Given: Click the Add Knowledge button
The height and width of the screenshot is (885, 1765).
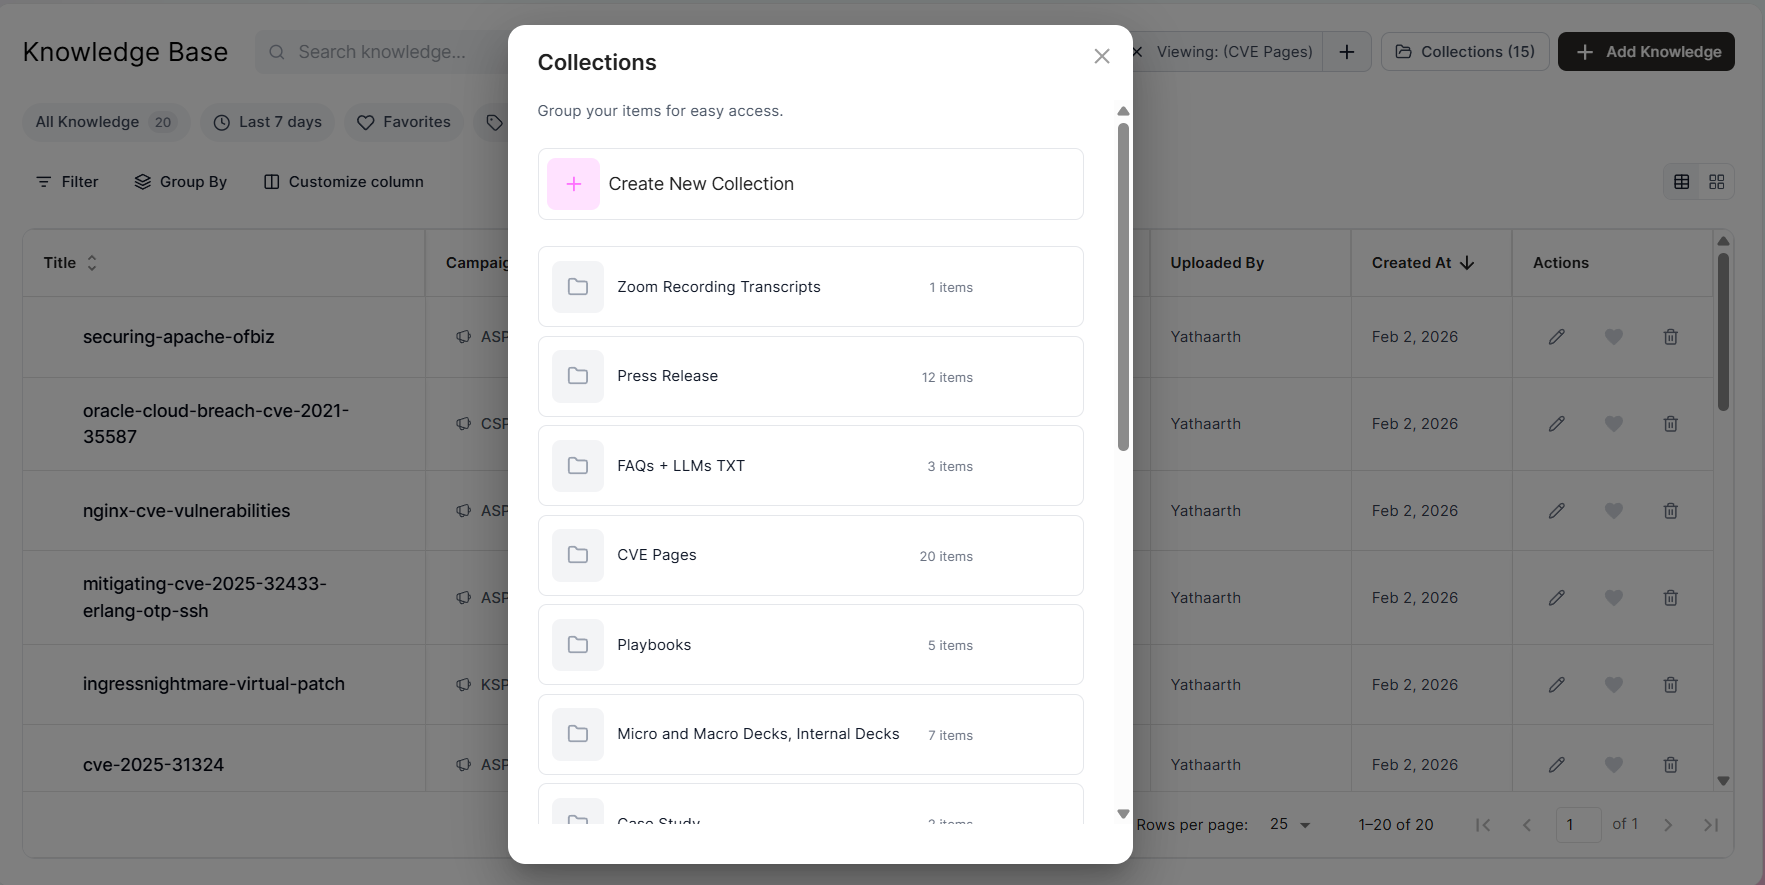Looking at the screenshot, I should pyautogui.click(x=1646, y=52).
